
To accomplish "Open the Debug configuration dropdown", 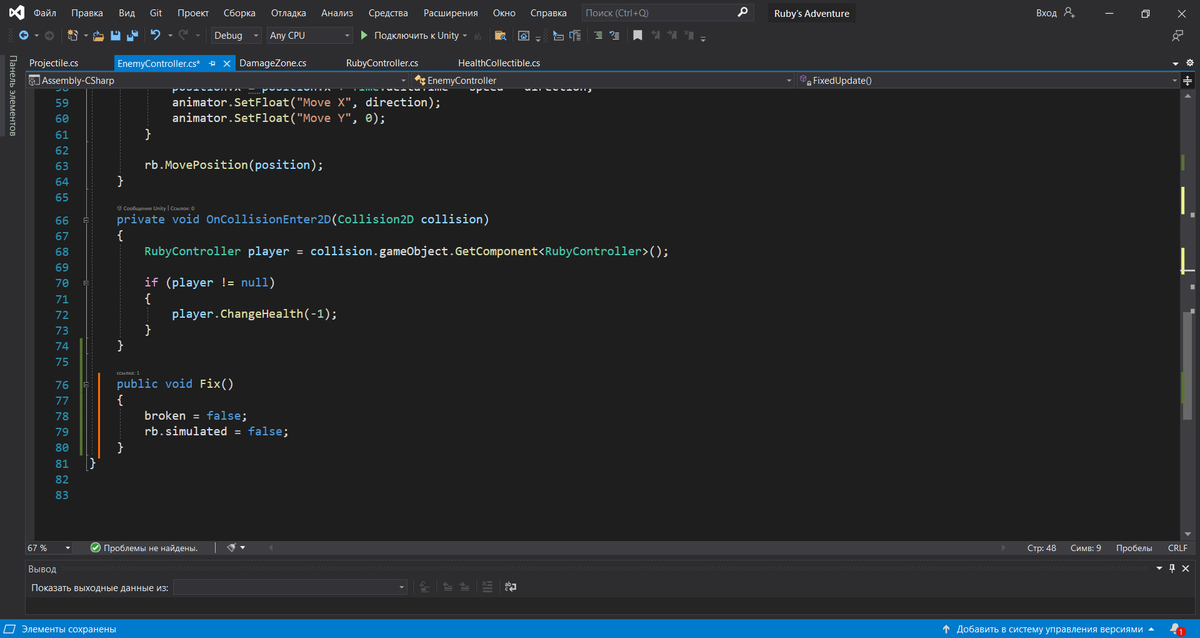I will pyautogui.click(x=236, y=35).
